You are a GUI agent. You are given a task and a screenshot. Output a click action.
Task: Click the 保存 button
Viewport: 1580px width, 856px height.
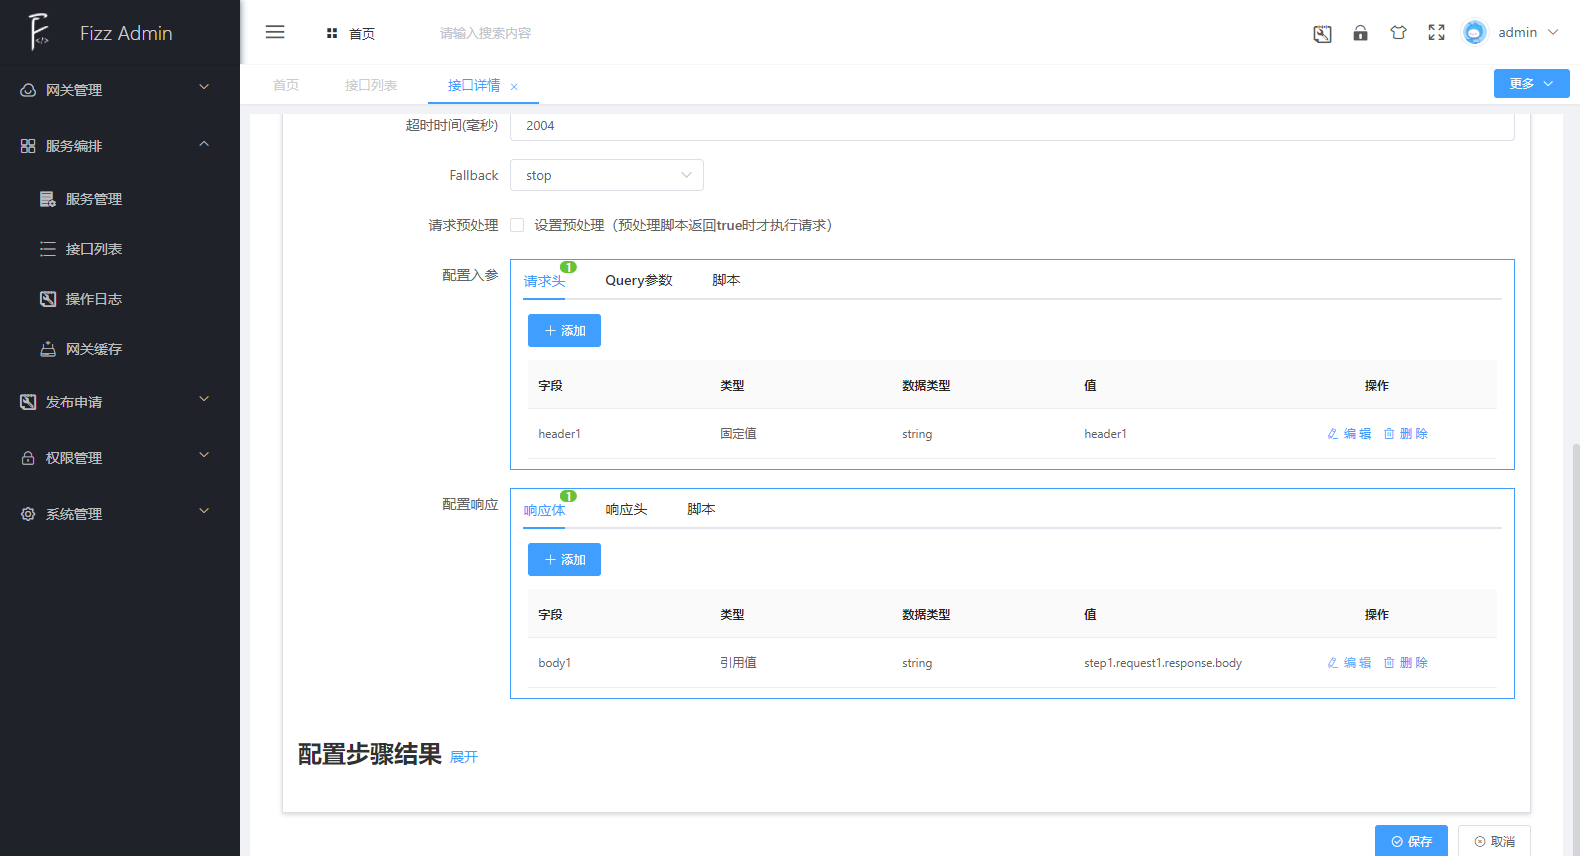click(x=1410, y=841)
